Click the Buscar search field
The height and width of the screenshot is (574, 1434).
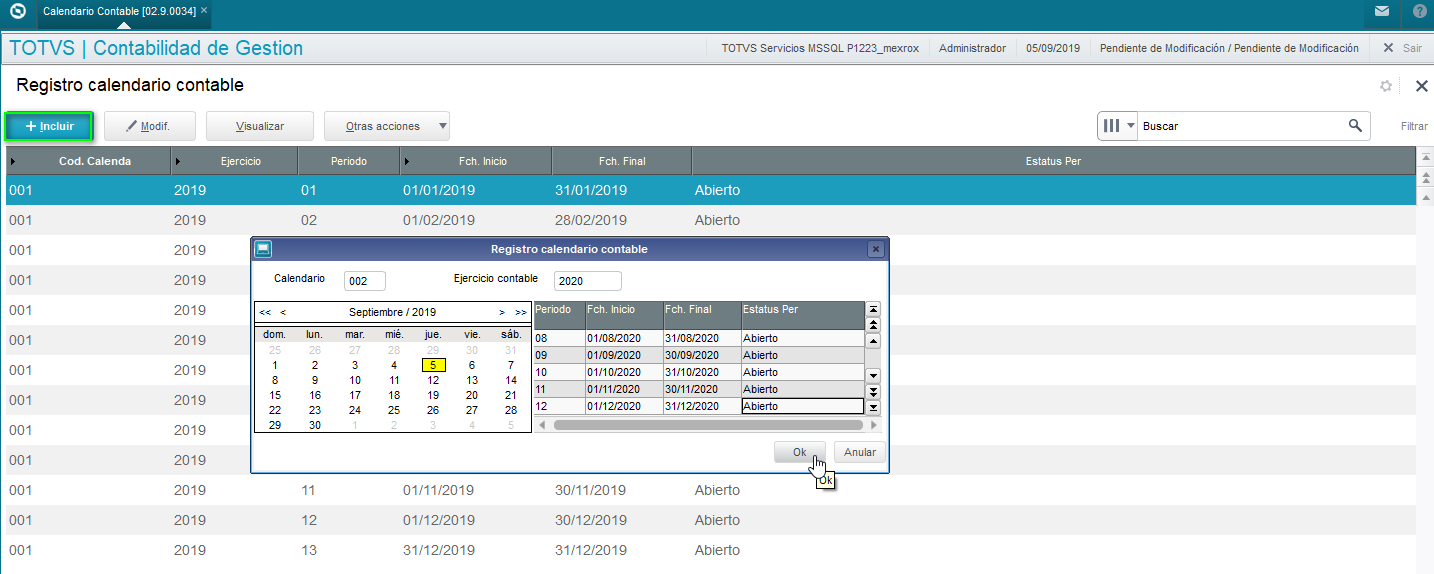point(1240,126)
